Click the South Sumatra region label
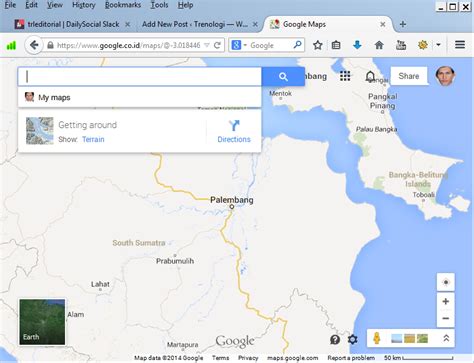This screenshot has height=363, width=474. (x=139, y=243)
